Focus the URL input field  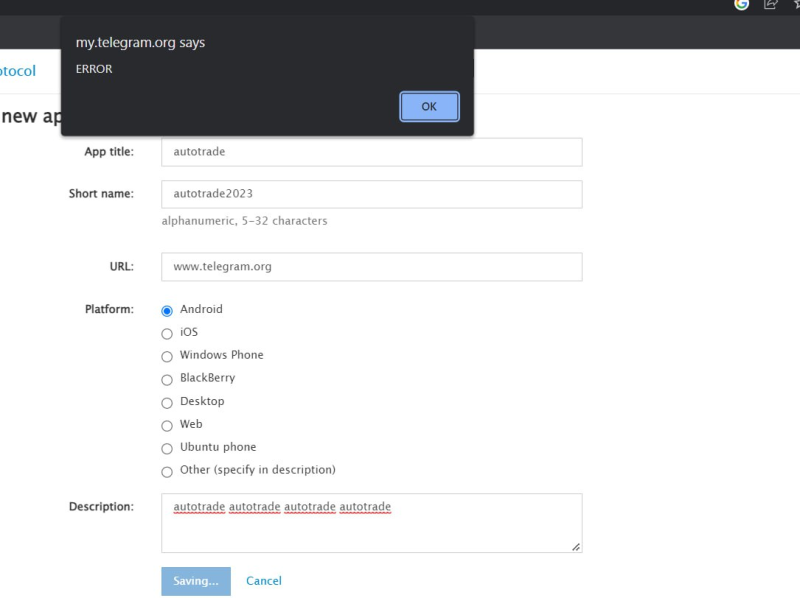[371, 267]
